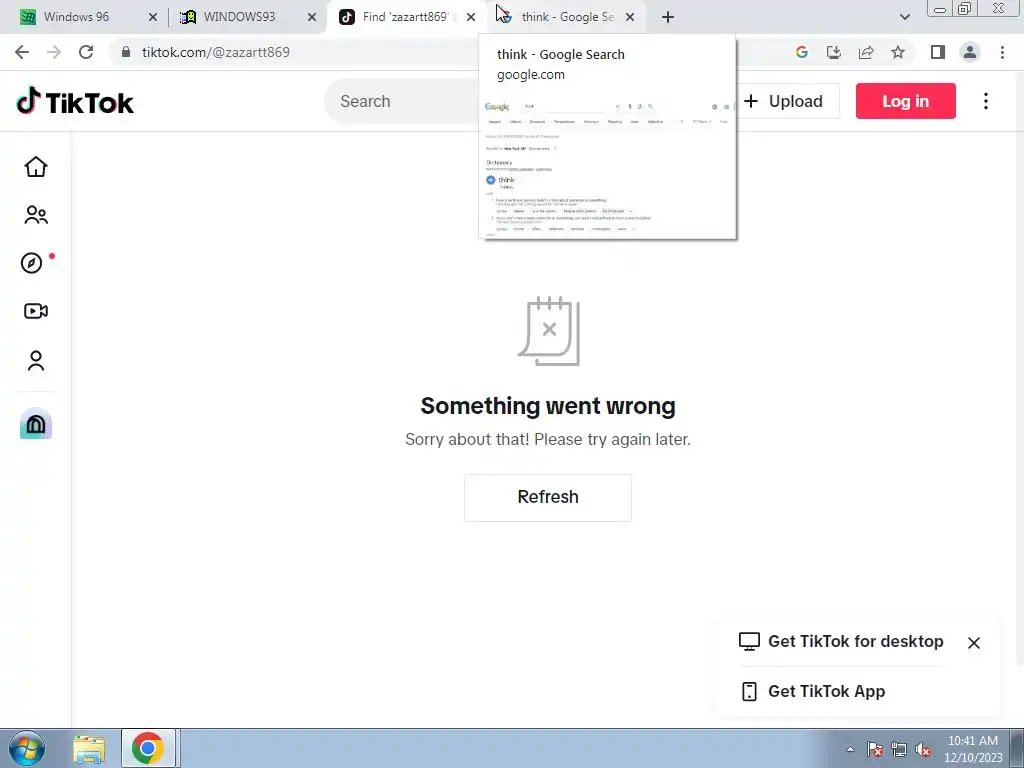Close the TikTok tab

coord(471,17)
